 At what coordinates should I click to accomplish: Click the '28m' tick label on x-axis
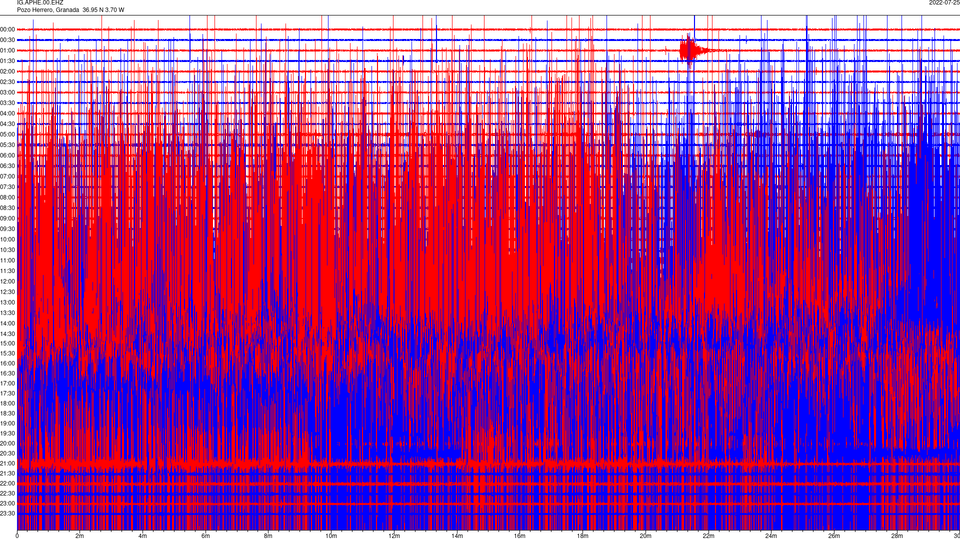[x=897, y=536]
